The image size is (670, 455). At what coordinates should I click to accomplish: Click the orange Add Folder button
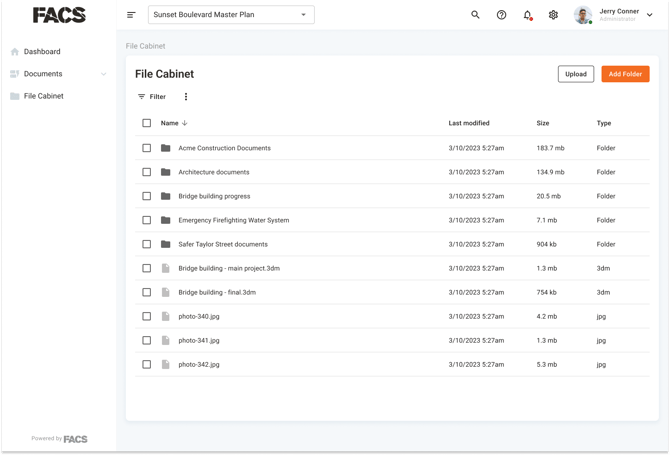pos(625,74)
